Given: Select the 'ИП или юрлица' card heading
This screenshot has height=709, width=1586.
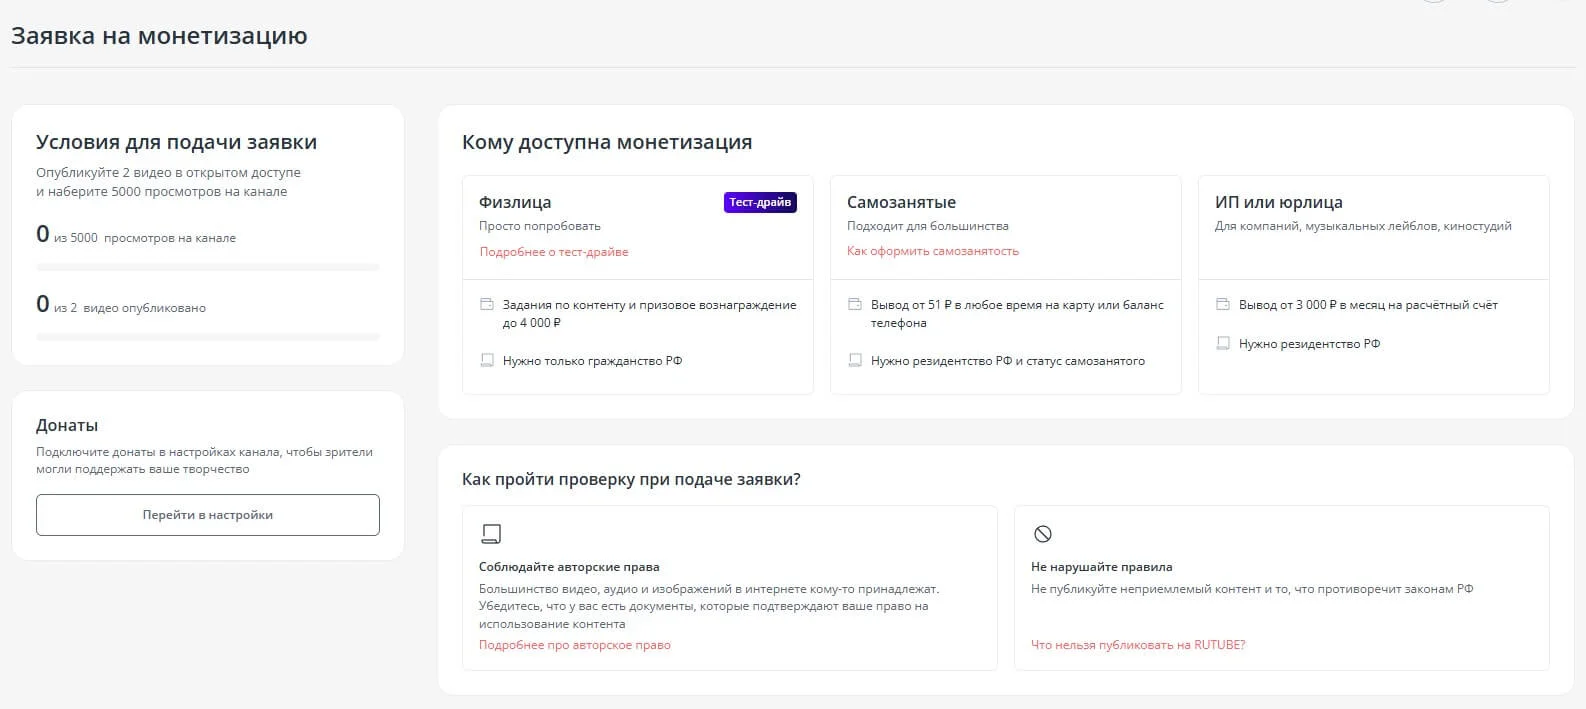Looking at the screenshot, I should (1278, 203).
